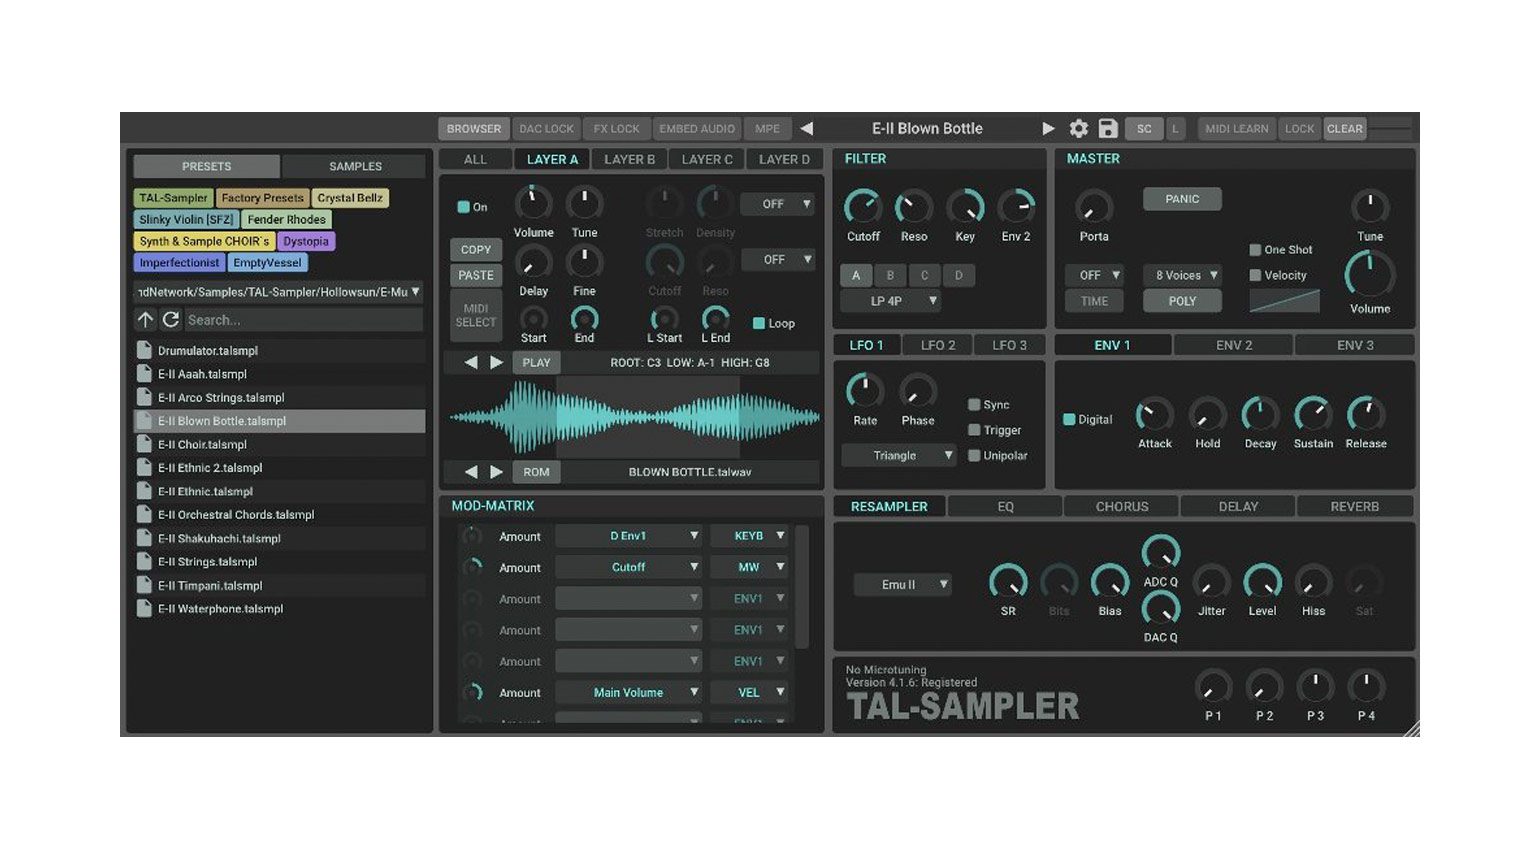The image size is (1540, 850).
Task: Open the D Env1 mod destination dropdown
Action: (x=629, y=536)
